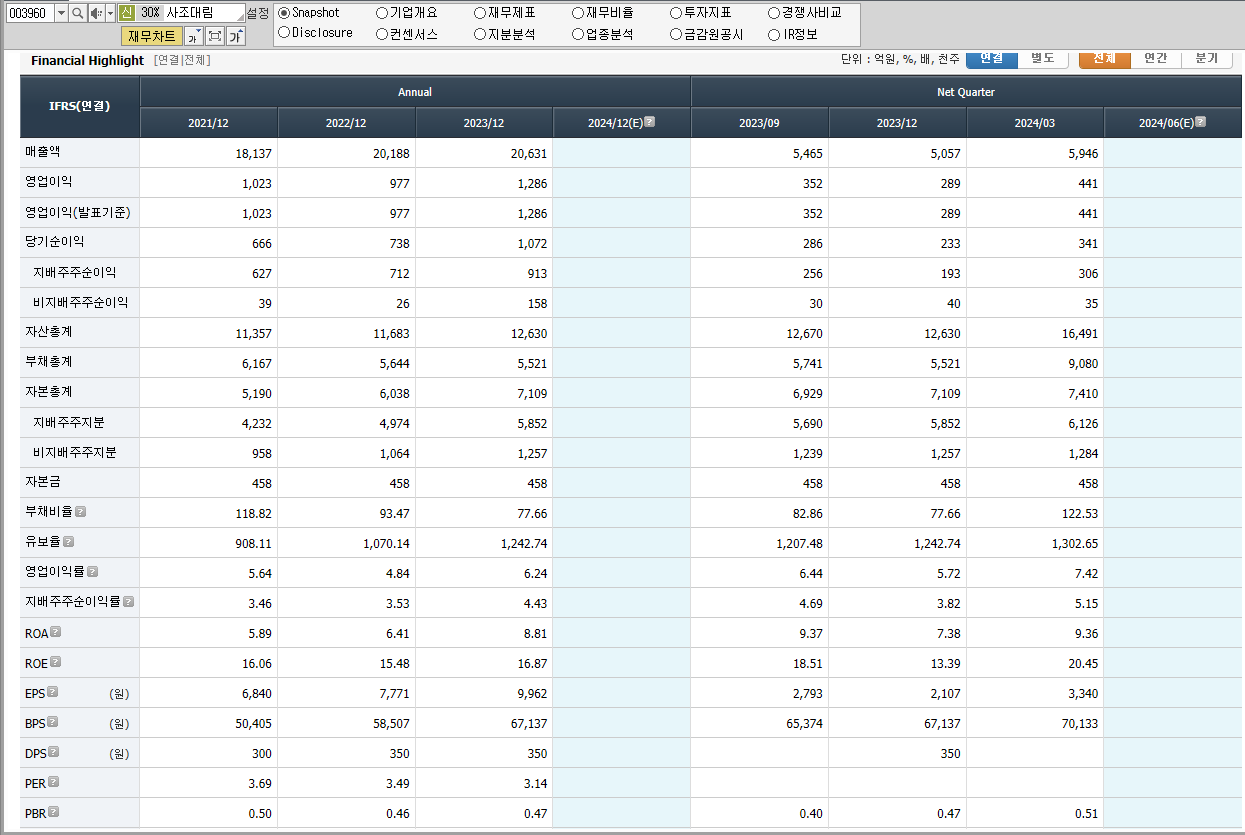Click help icon beside ROE
The height and width of the screenshot is (835, 1245).
click(56, 662)
